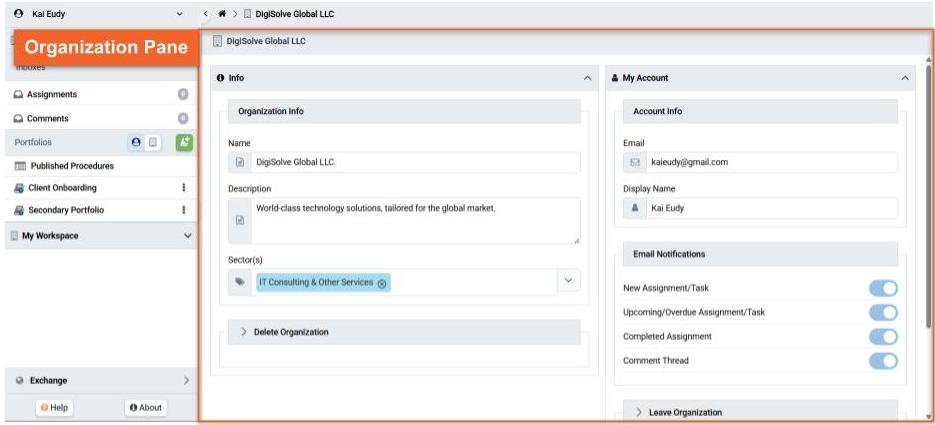Click the home icon in breadcrumb
The width and height of the screenshot is (935, 425).
pos(219,14)
